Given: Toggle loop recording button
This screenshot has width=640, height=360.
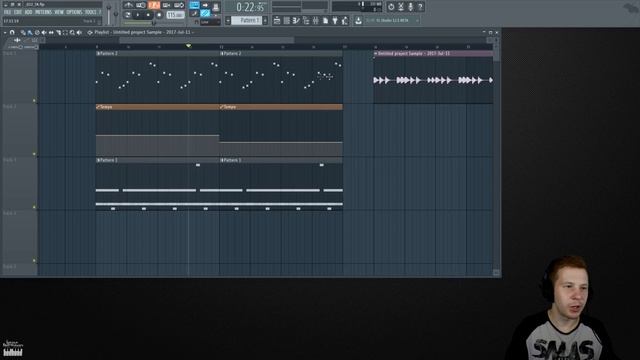Looking at the screenshot, I should 179,5.
